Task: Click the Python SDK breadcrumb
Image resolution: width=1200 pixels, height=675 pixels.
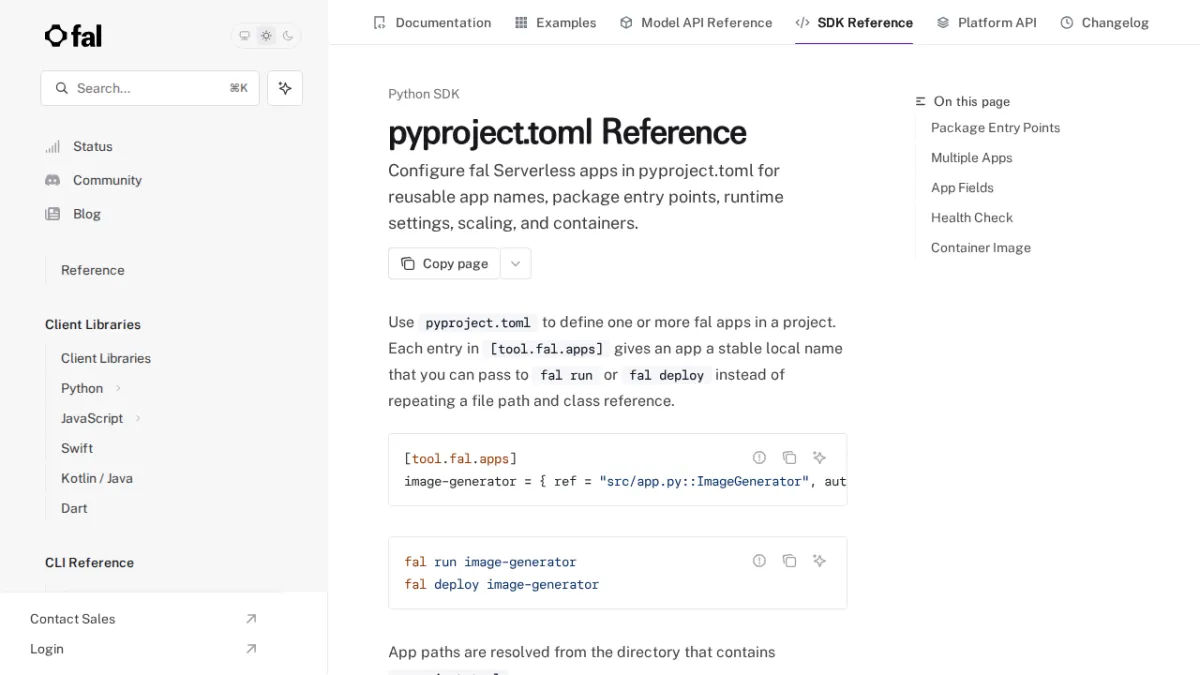Action: coord(424,94)
